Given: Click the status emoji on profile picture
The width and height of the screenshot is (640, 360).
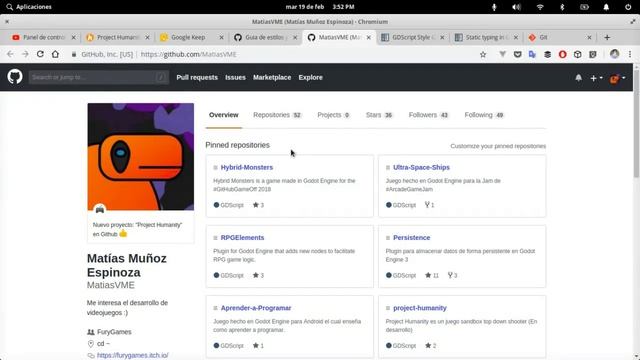Looking at the screenshot, I should (100, 210).
